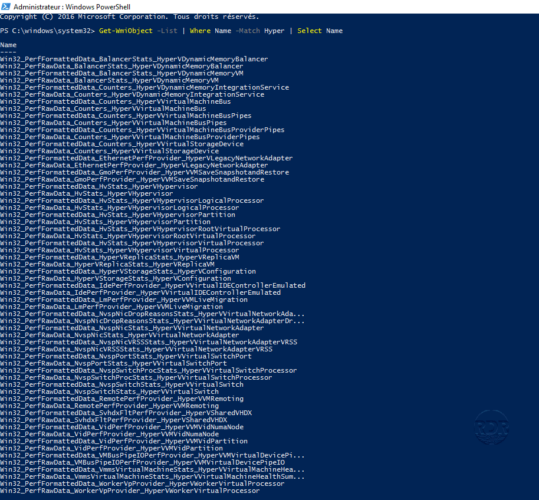Image resolution: width=539 pixels, height=500 pixels.
Task: Click the -Match operator in the command
Action: tap(248, 31)
